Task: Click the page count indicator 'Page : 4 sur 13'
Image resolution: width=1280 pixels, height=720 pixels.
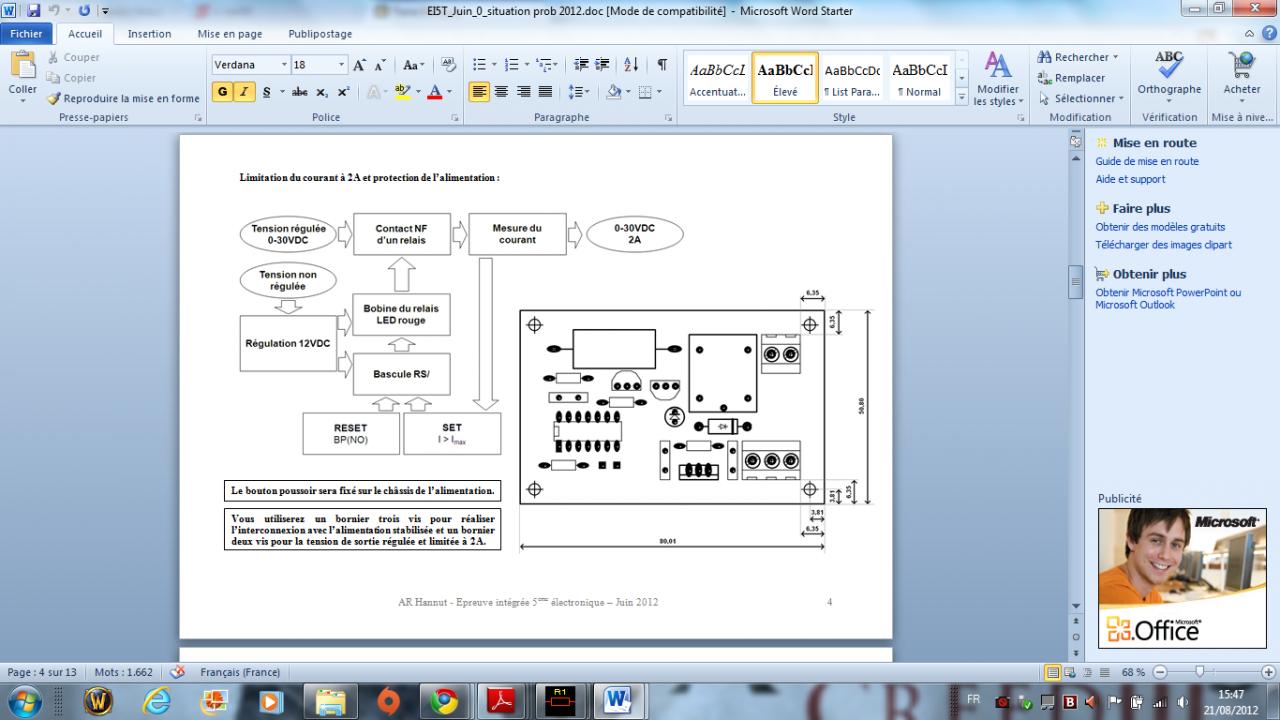Action: pyautogui.click(x=42, y=672)
